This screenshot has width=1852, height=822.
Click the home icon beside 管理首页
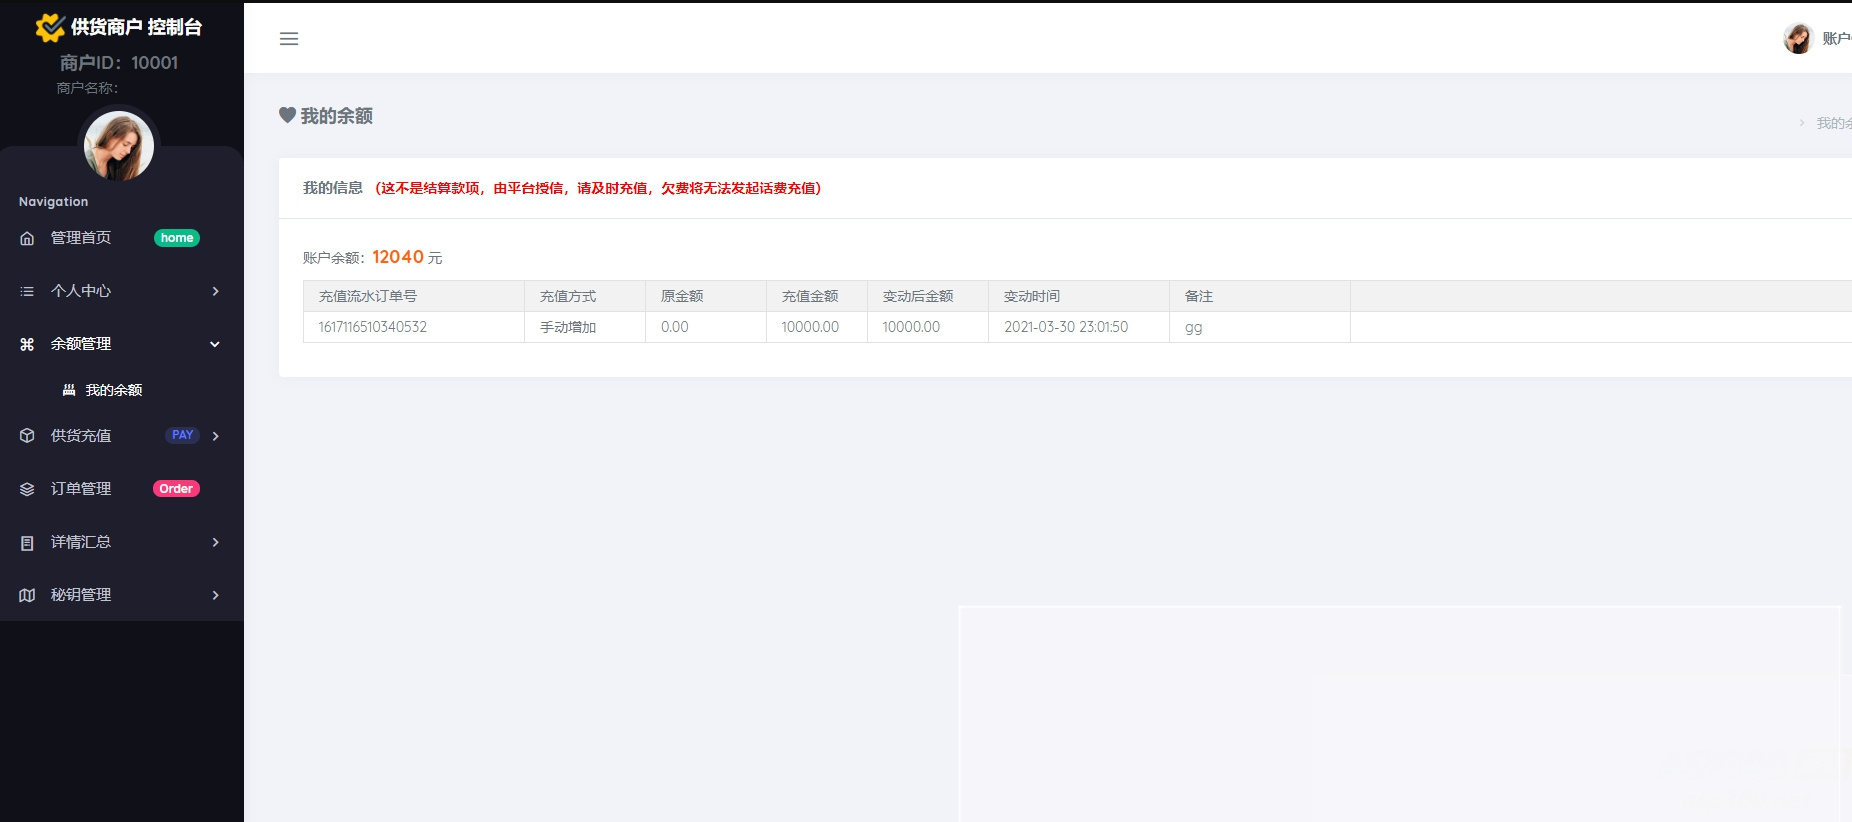[x=27, y=238]
